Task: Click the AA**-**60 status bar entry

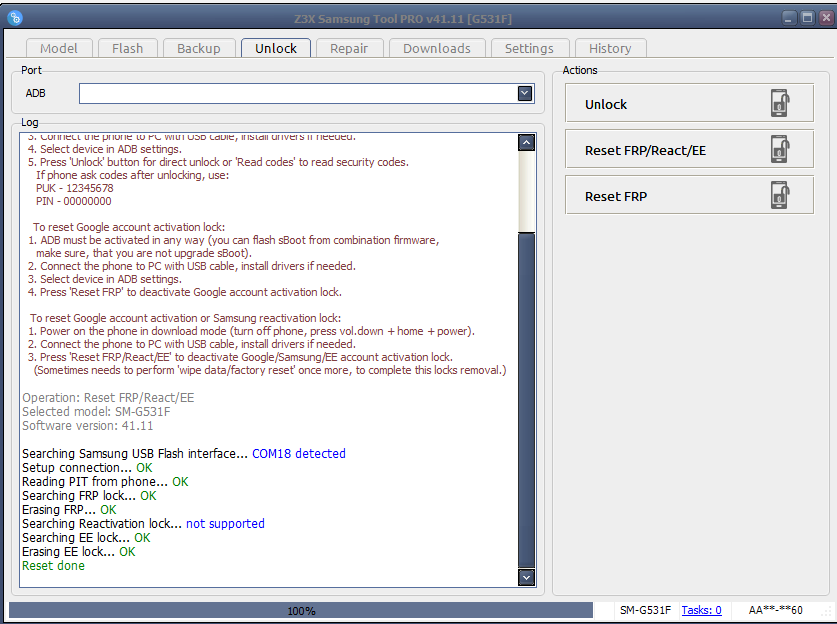Action: pos(776,610)
